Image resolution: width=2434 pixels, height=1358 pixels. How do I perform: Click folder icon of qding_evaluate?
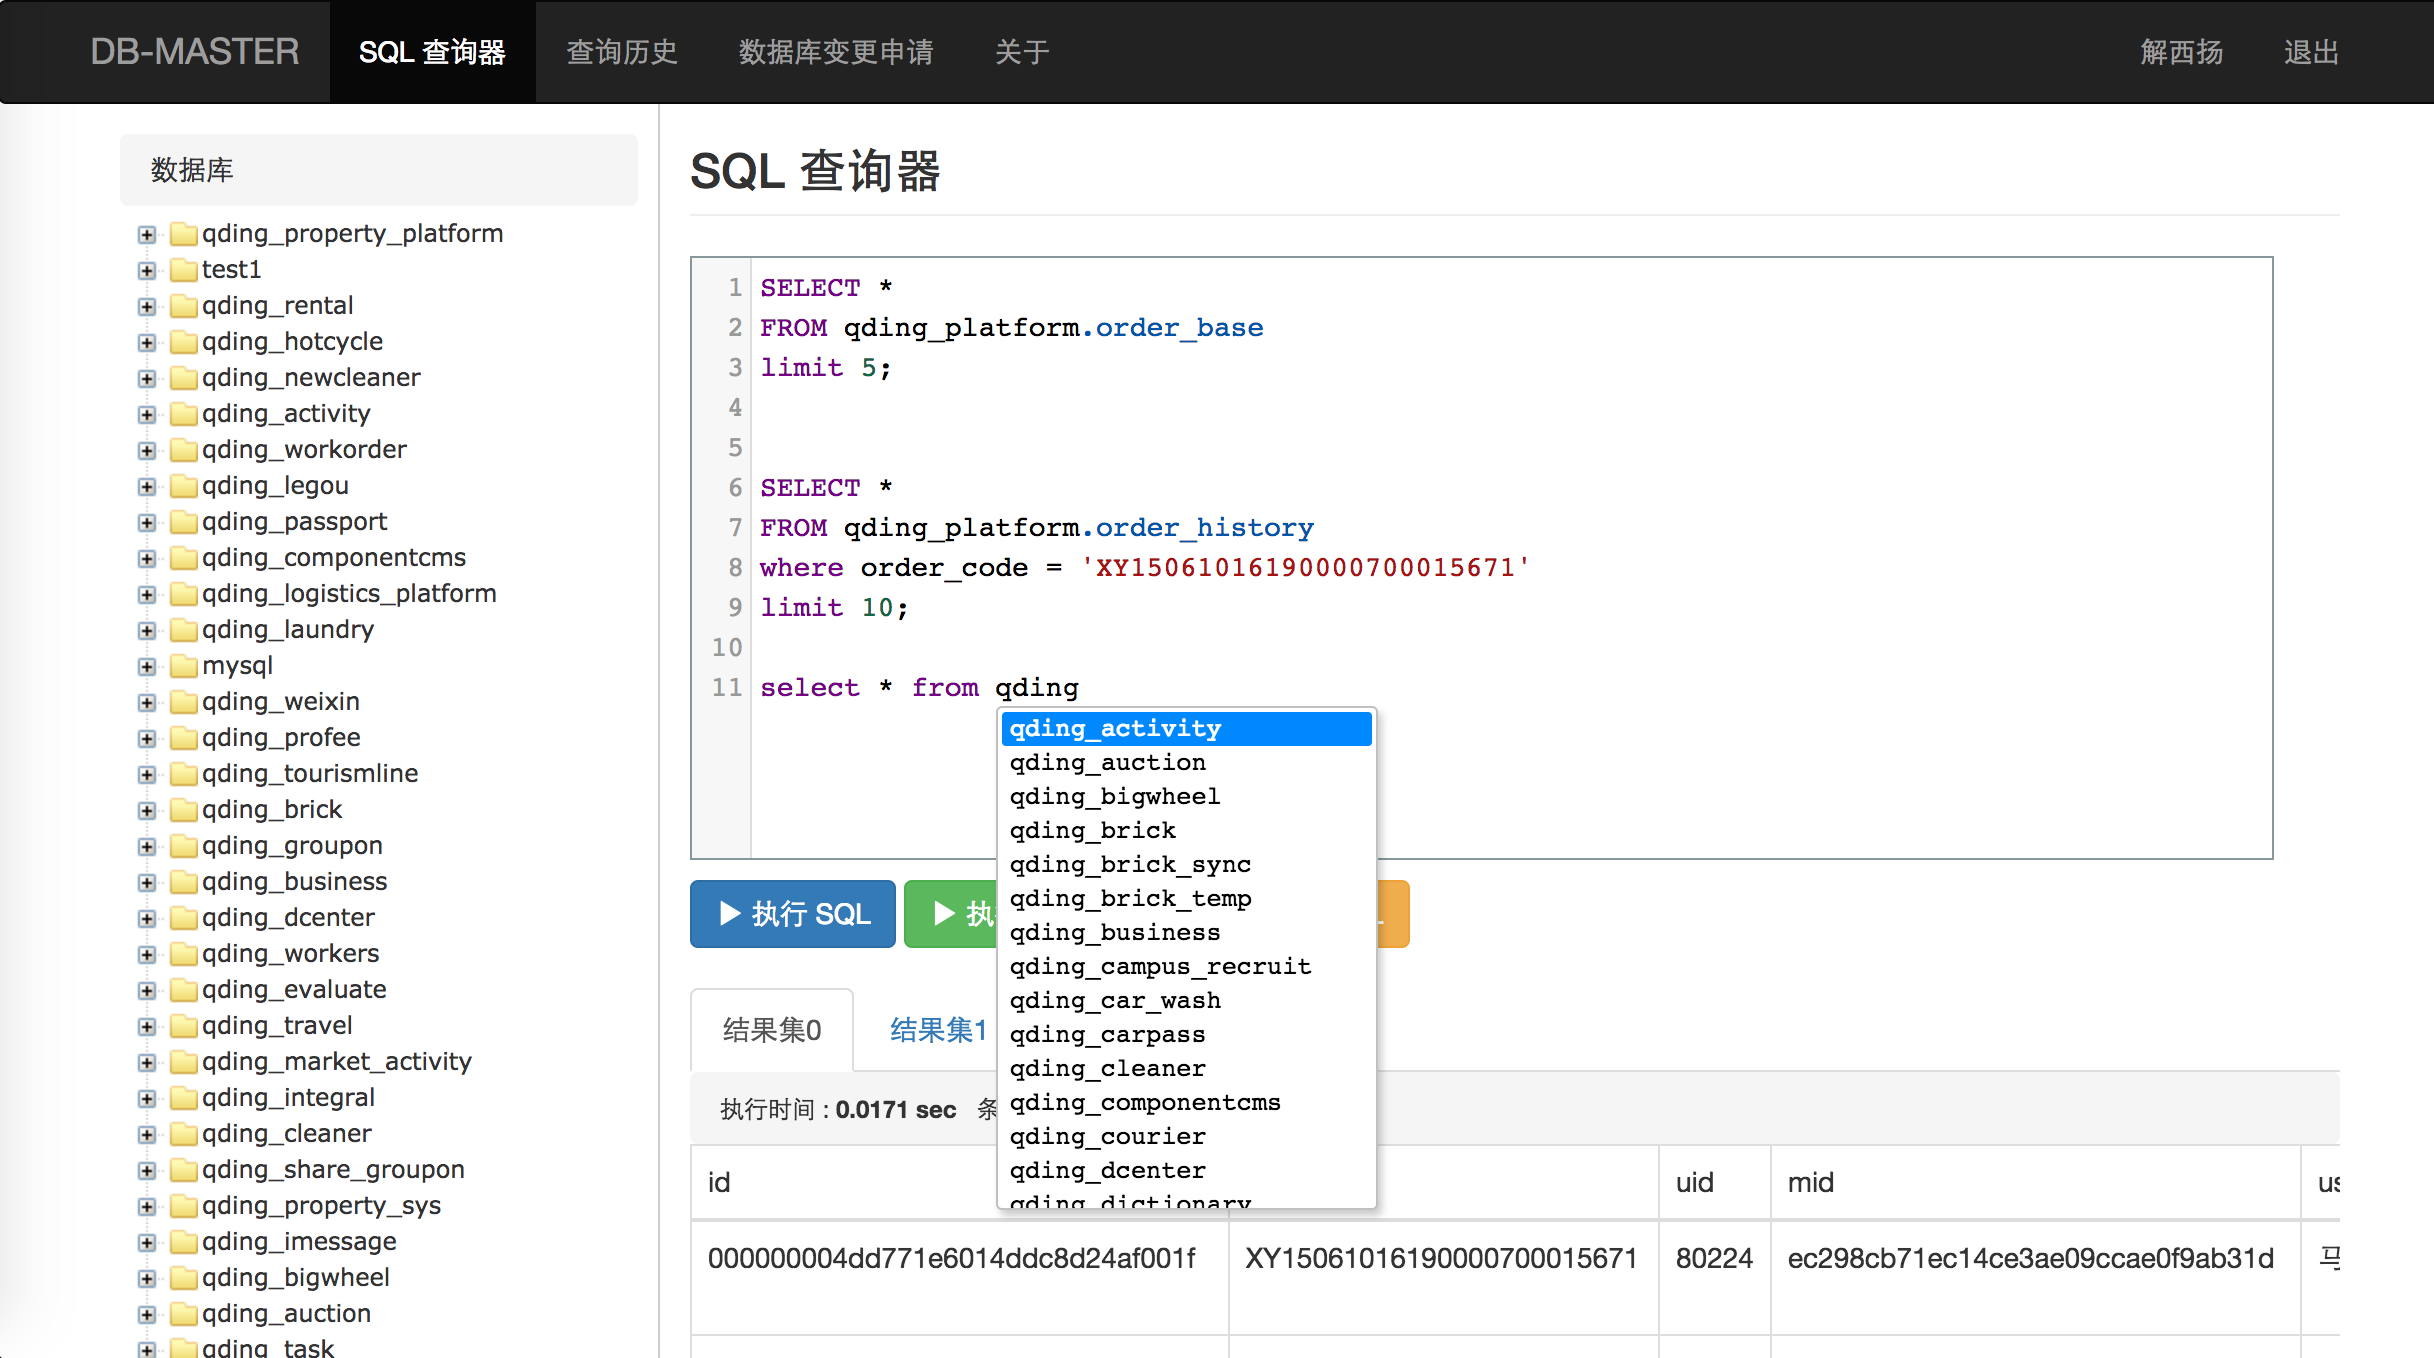183,990
